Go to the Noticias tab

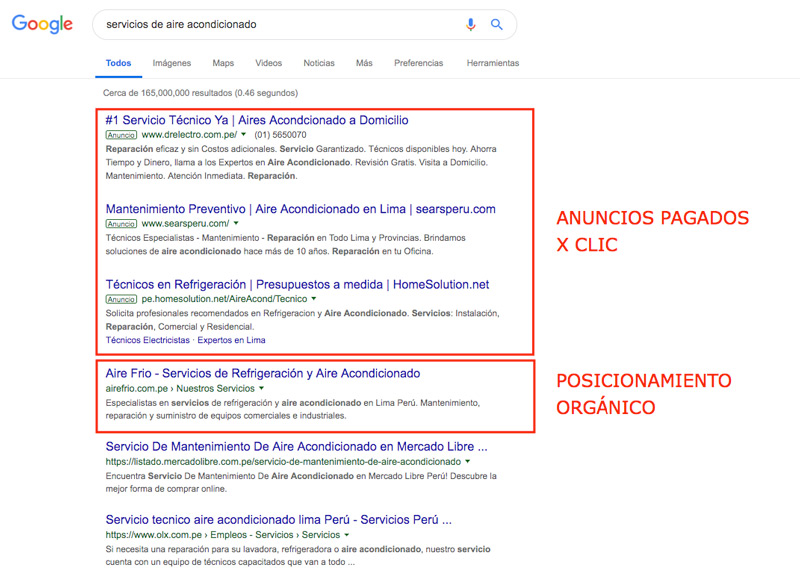click(319, 63)
